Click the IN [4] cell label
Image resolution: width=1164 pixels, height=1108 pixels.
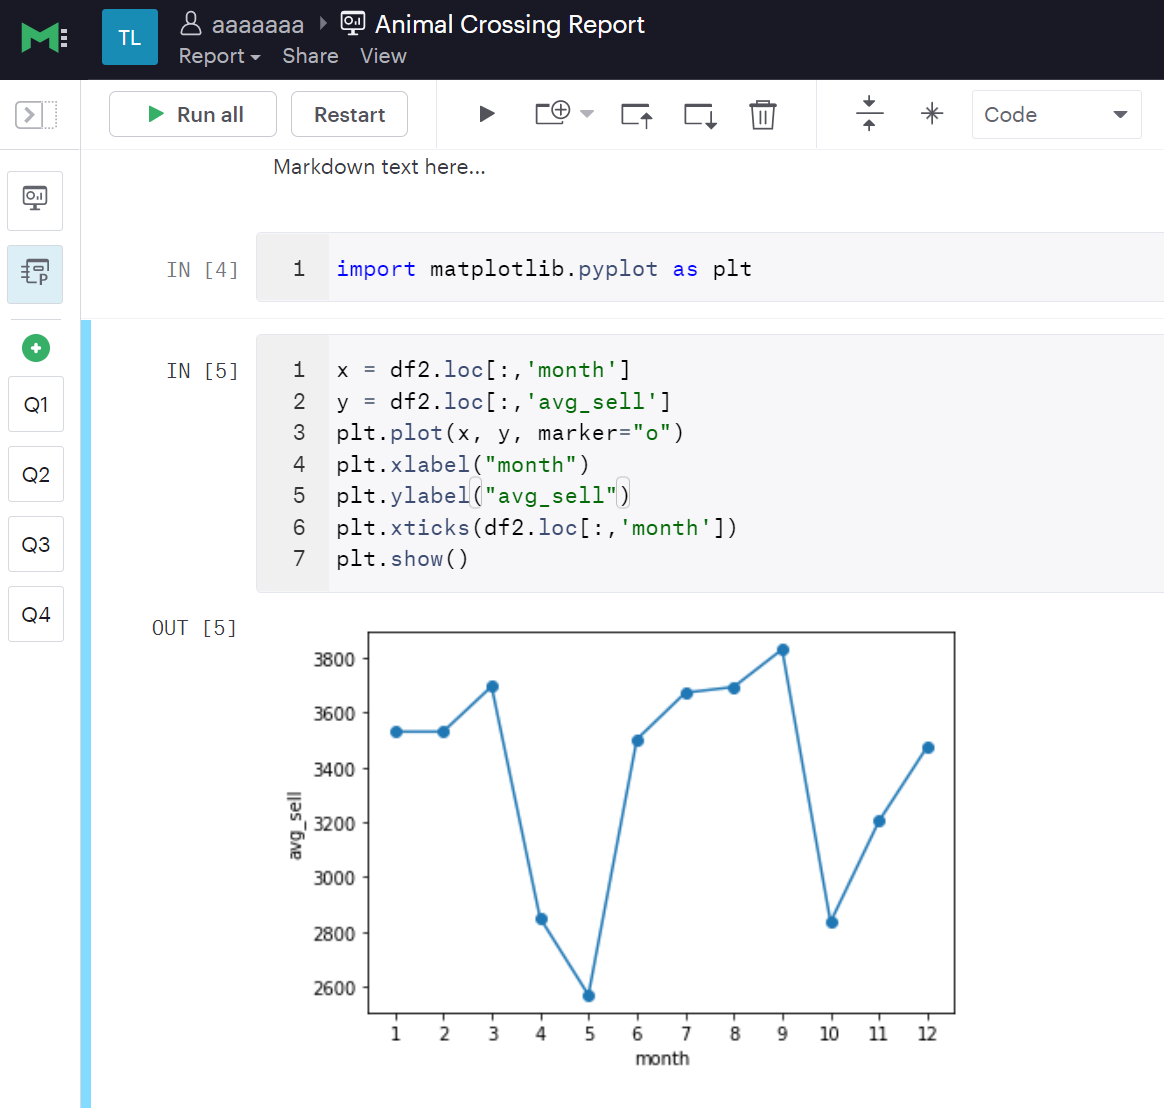coord(202,269)
